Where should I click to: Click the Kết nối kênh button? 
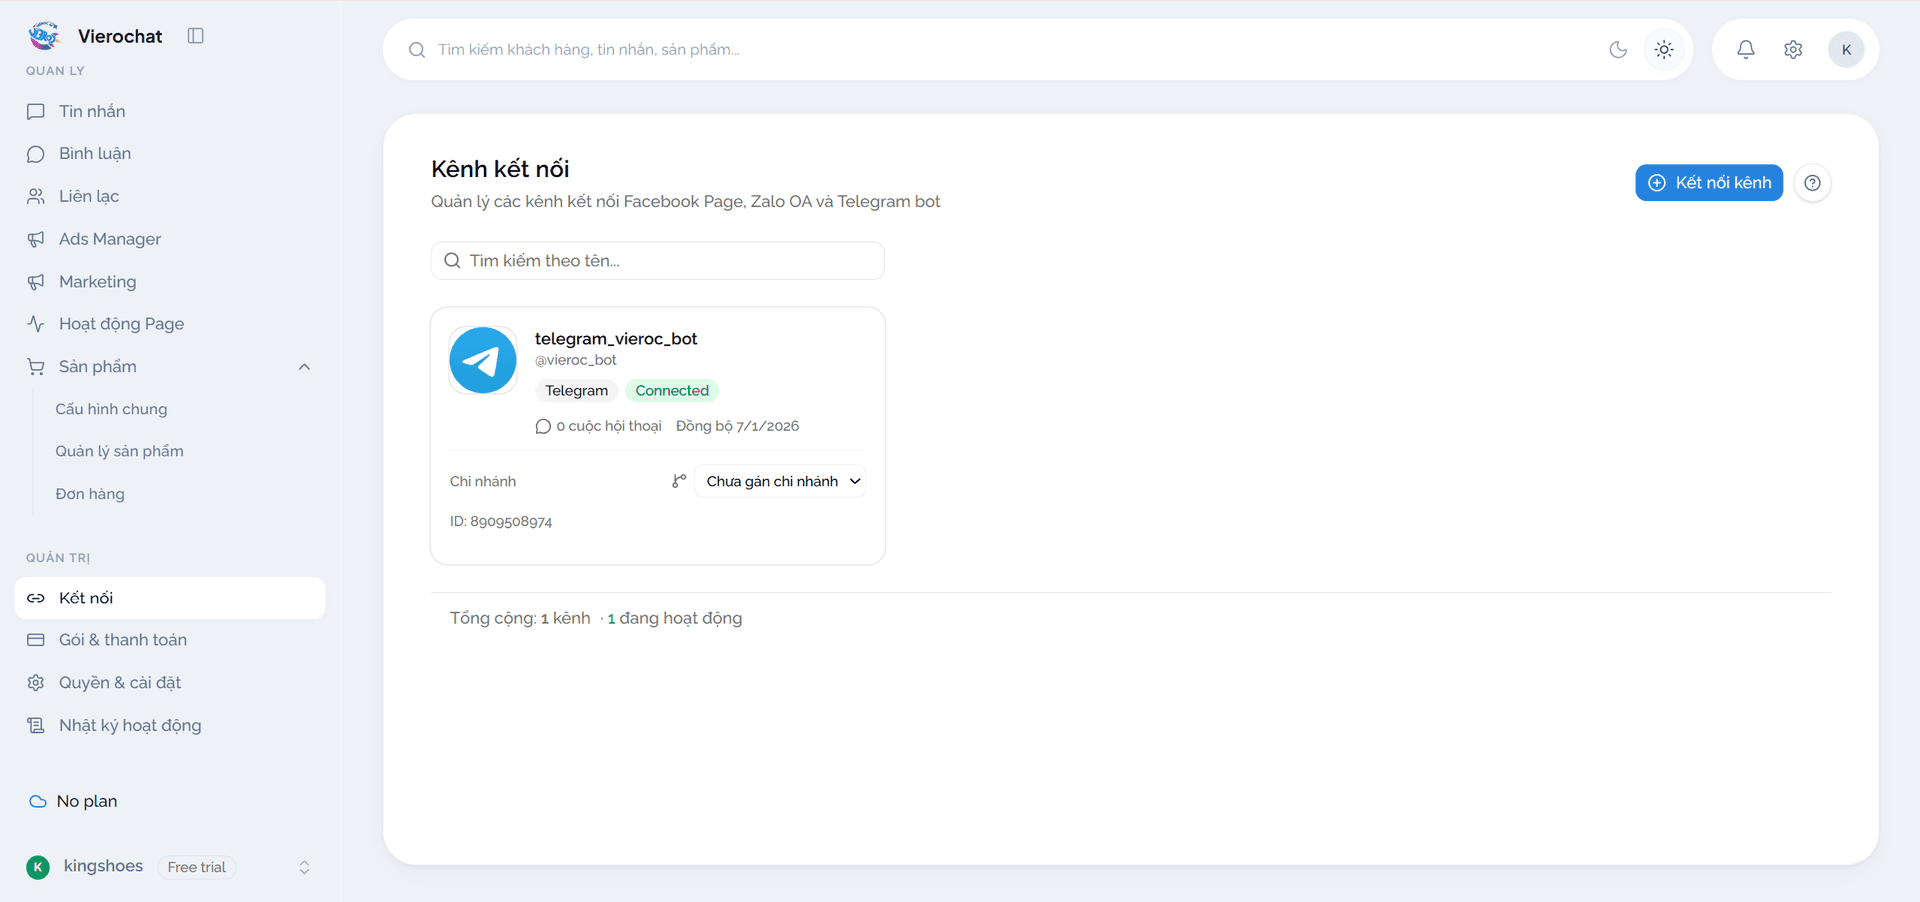1709,183
